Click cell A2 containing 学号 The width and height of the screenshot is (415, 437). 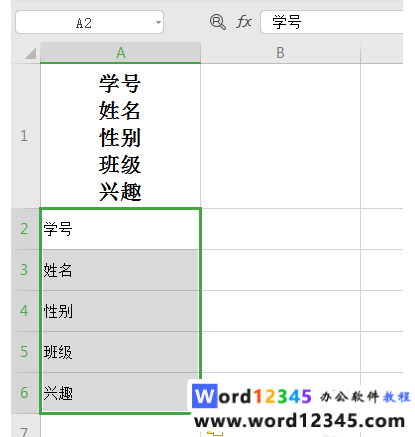pyautogui.click(x=120, y=229)
